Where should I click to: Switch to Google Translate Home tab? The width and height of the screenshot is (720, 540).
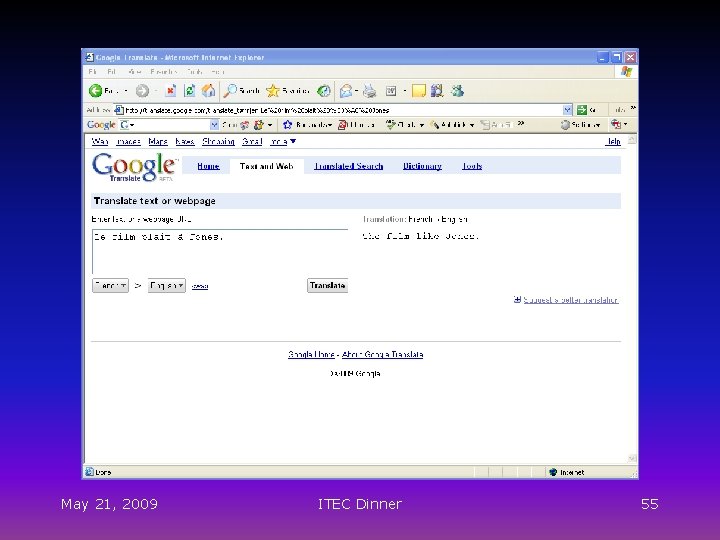(208, 166)
